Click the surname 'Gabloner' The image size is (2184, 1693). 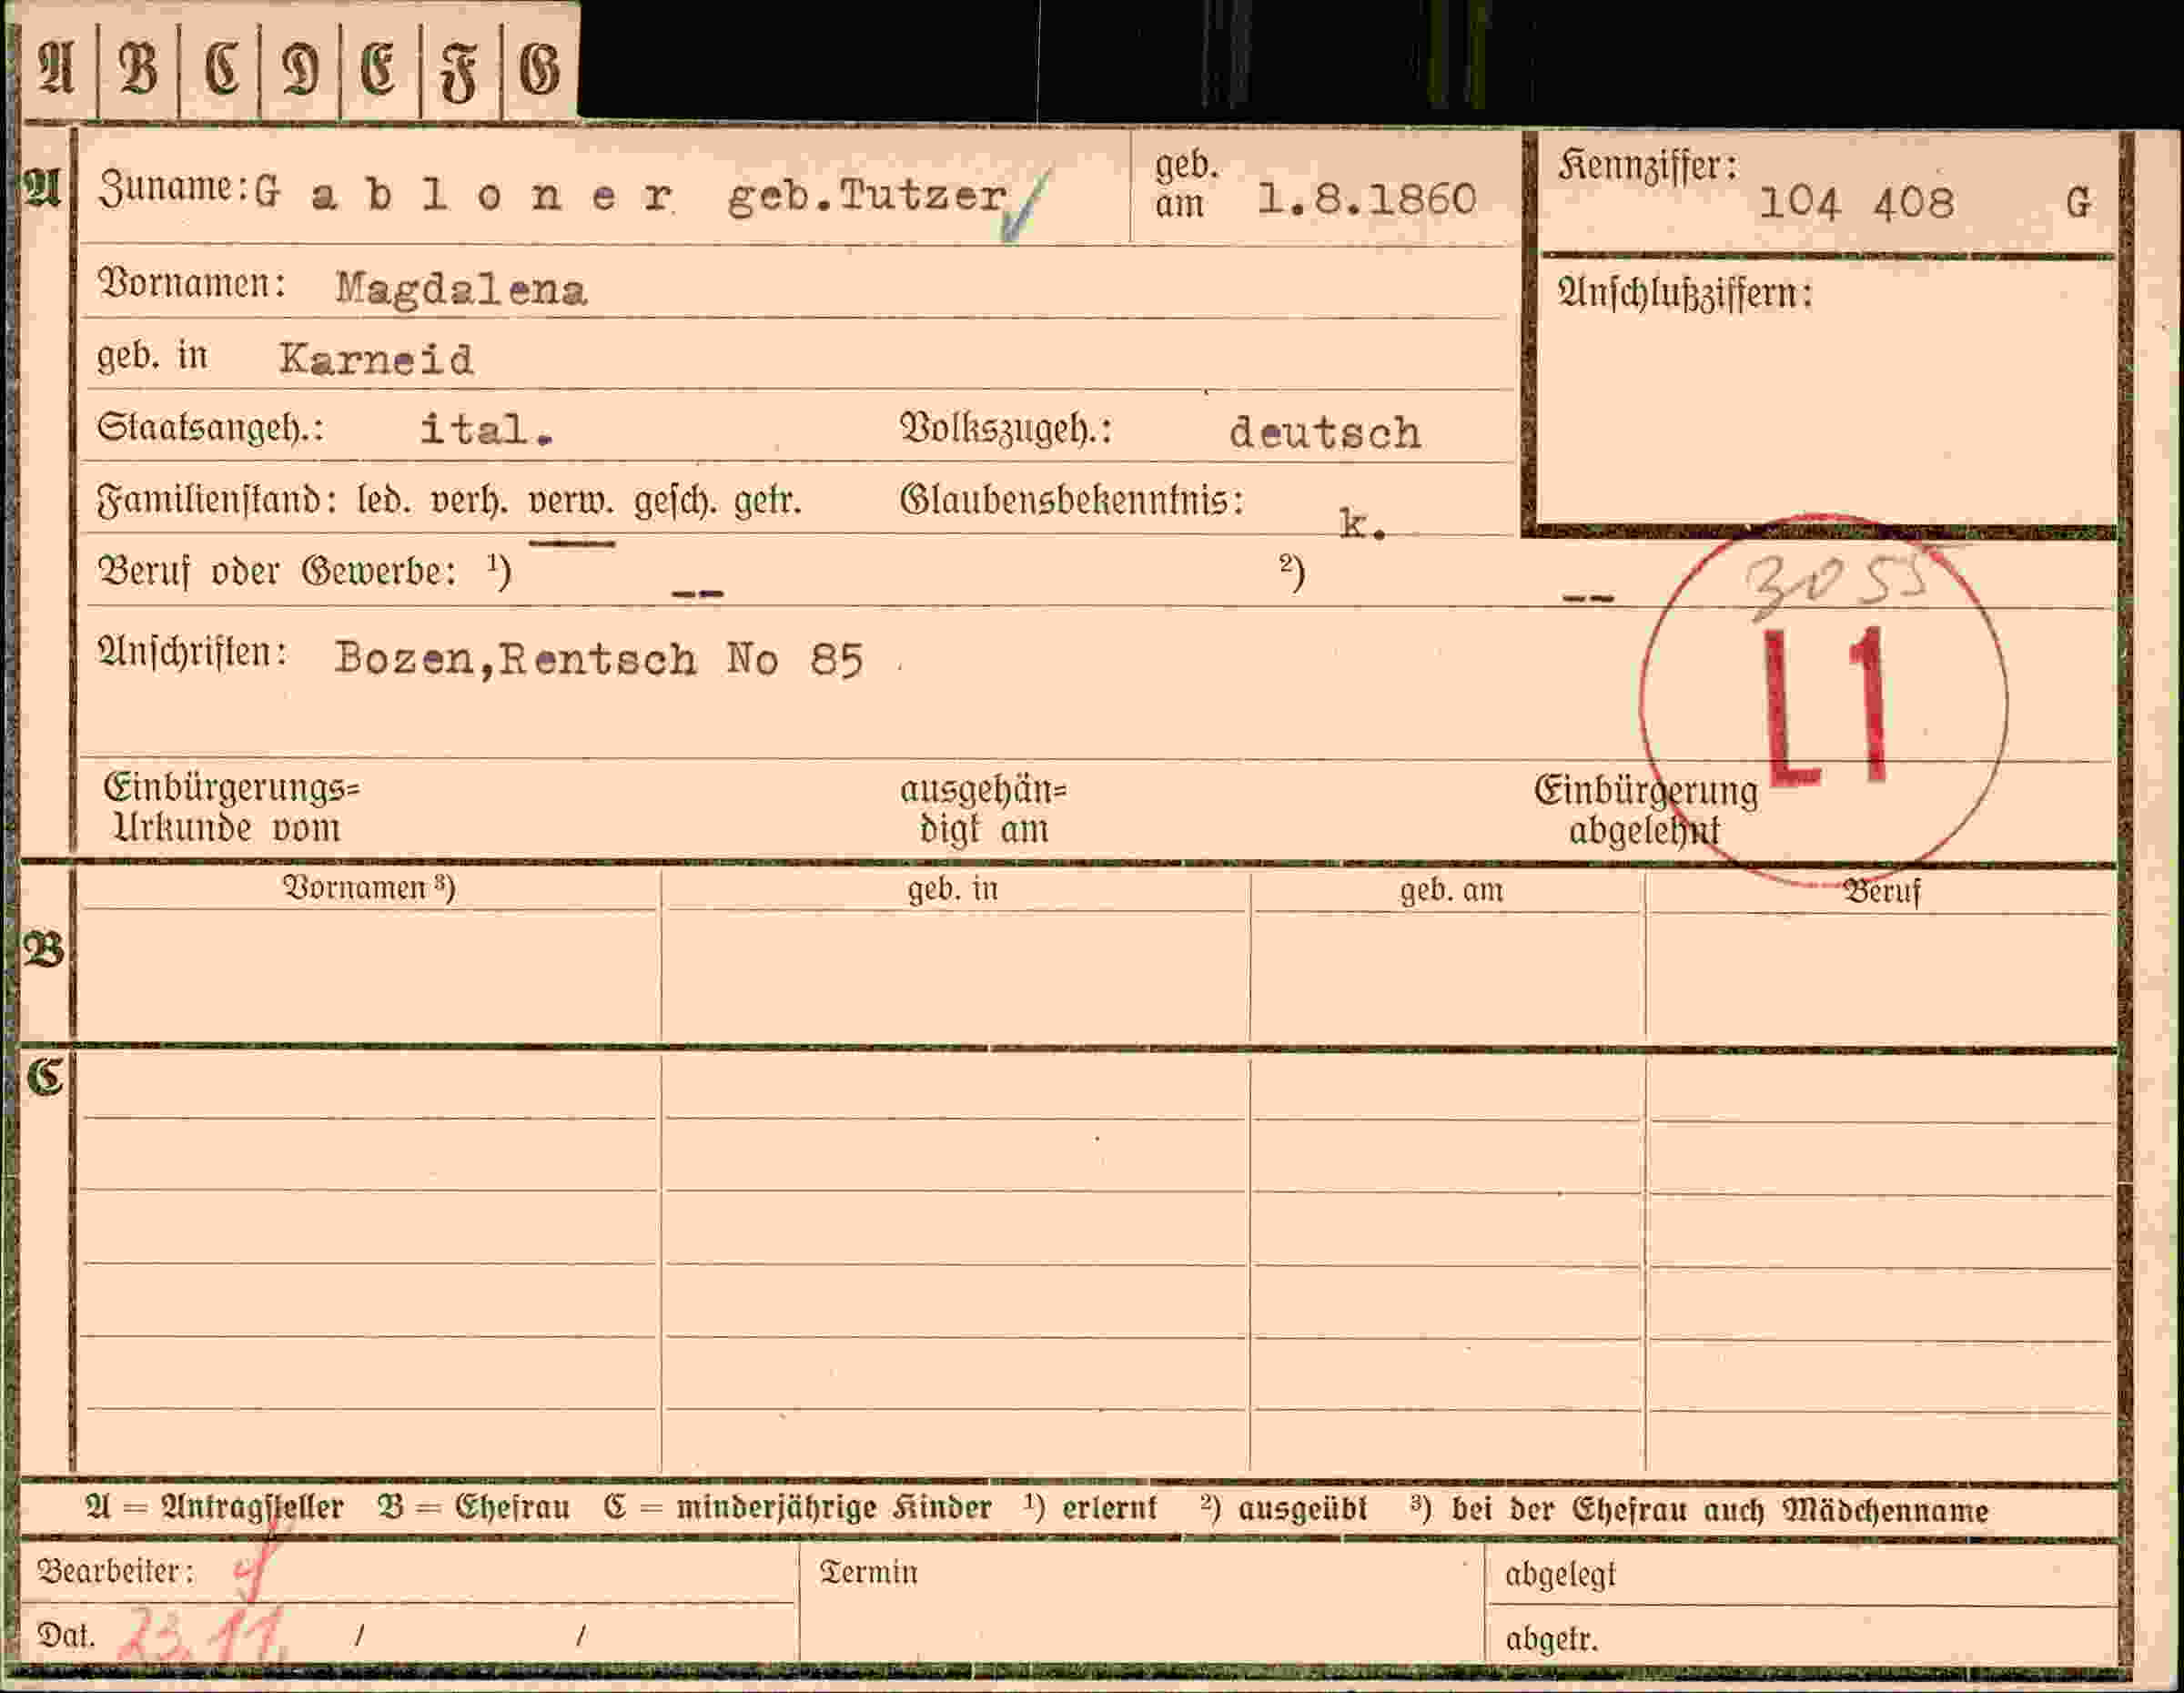(x=463, y=194)
